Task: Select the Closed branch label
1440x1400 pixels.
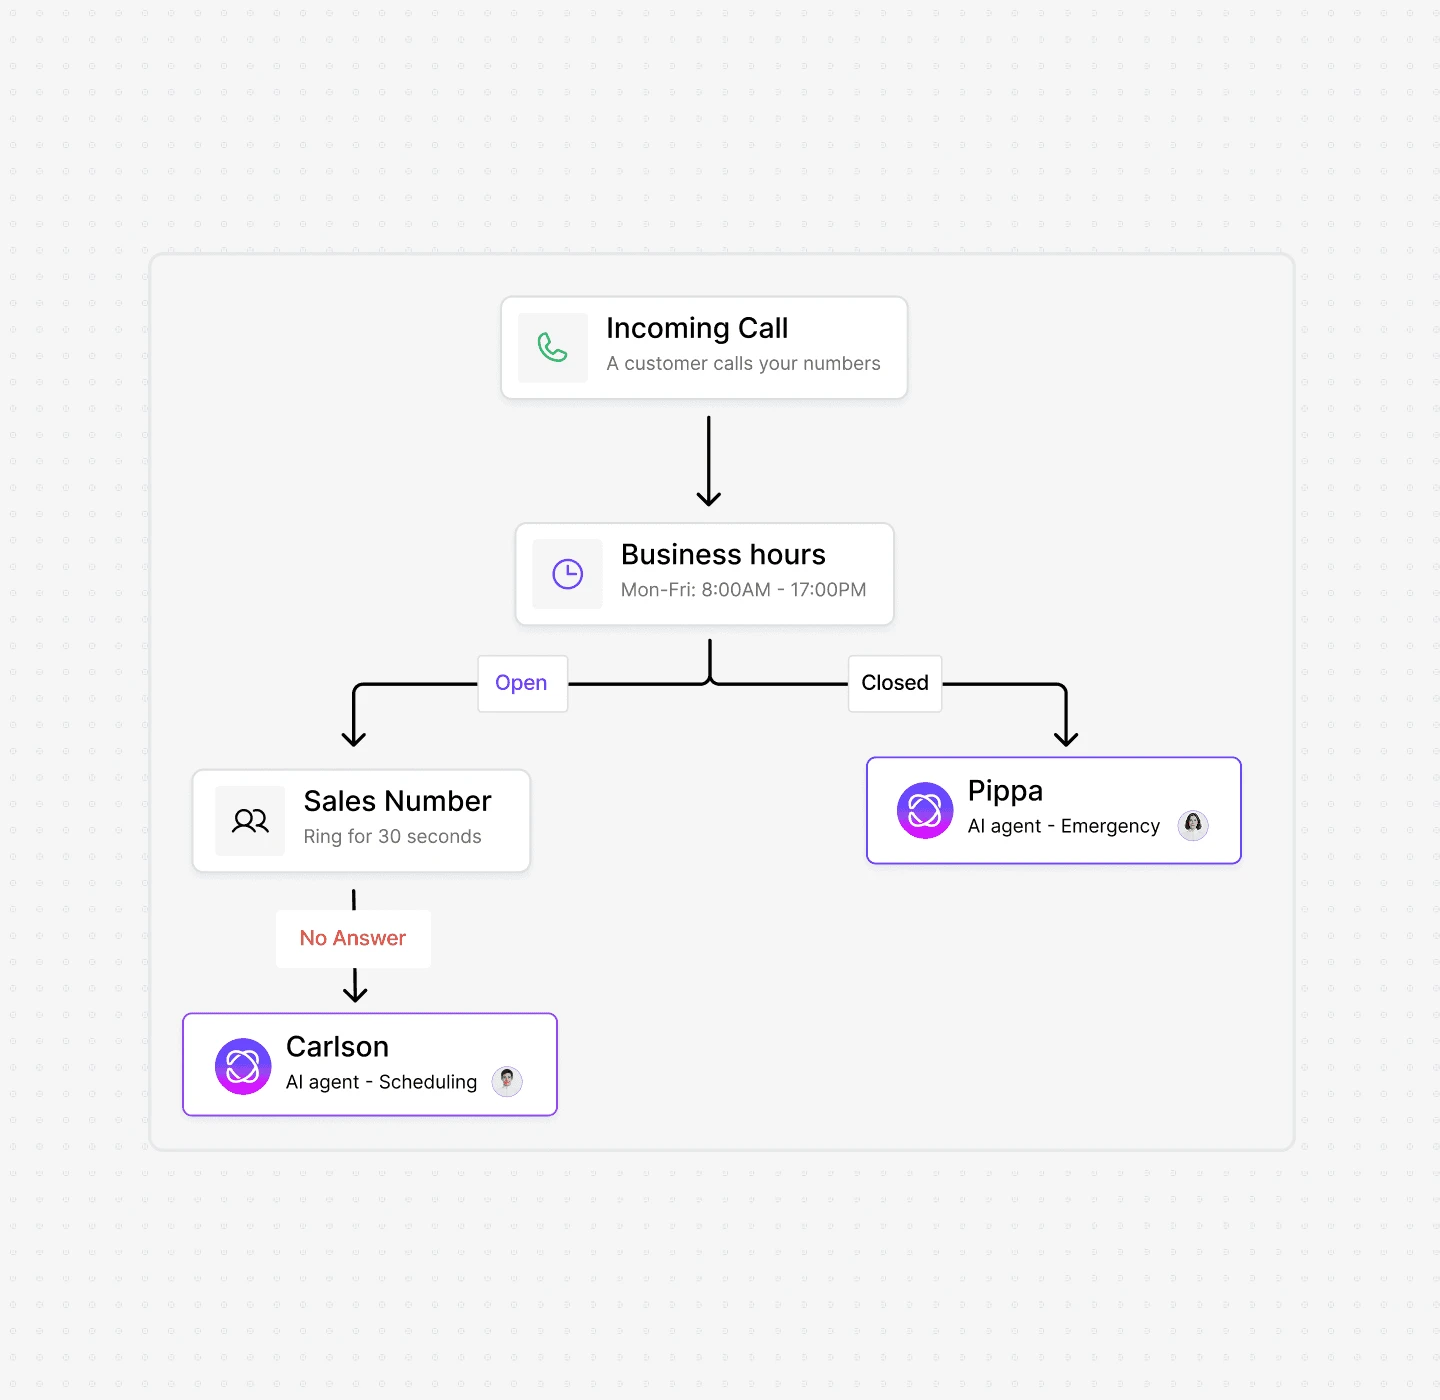Action: (x=895, y=683)
